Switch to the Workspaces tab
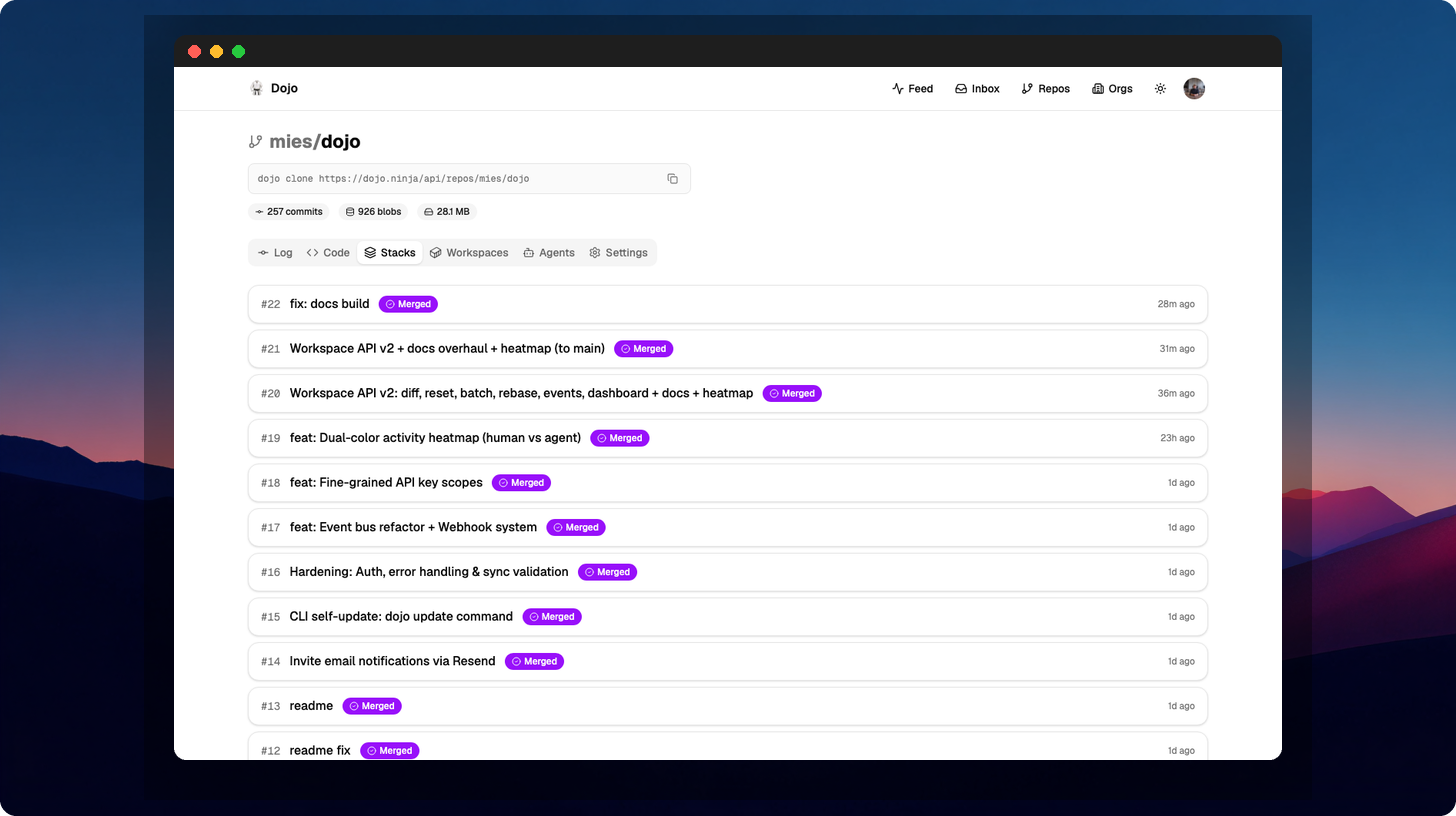This screenshot has width=1456, height=816. point(468,252)
